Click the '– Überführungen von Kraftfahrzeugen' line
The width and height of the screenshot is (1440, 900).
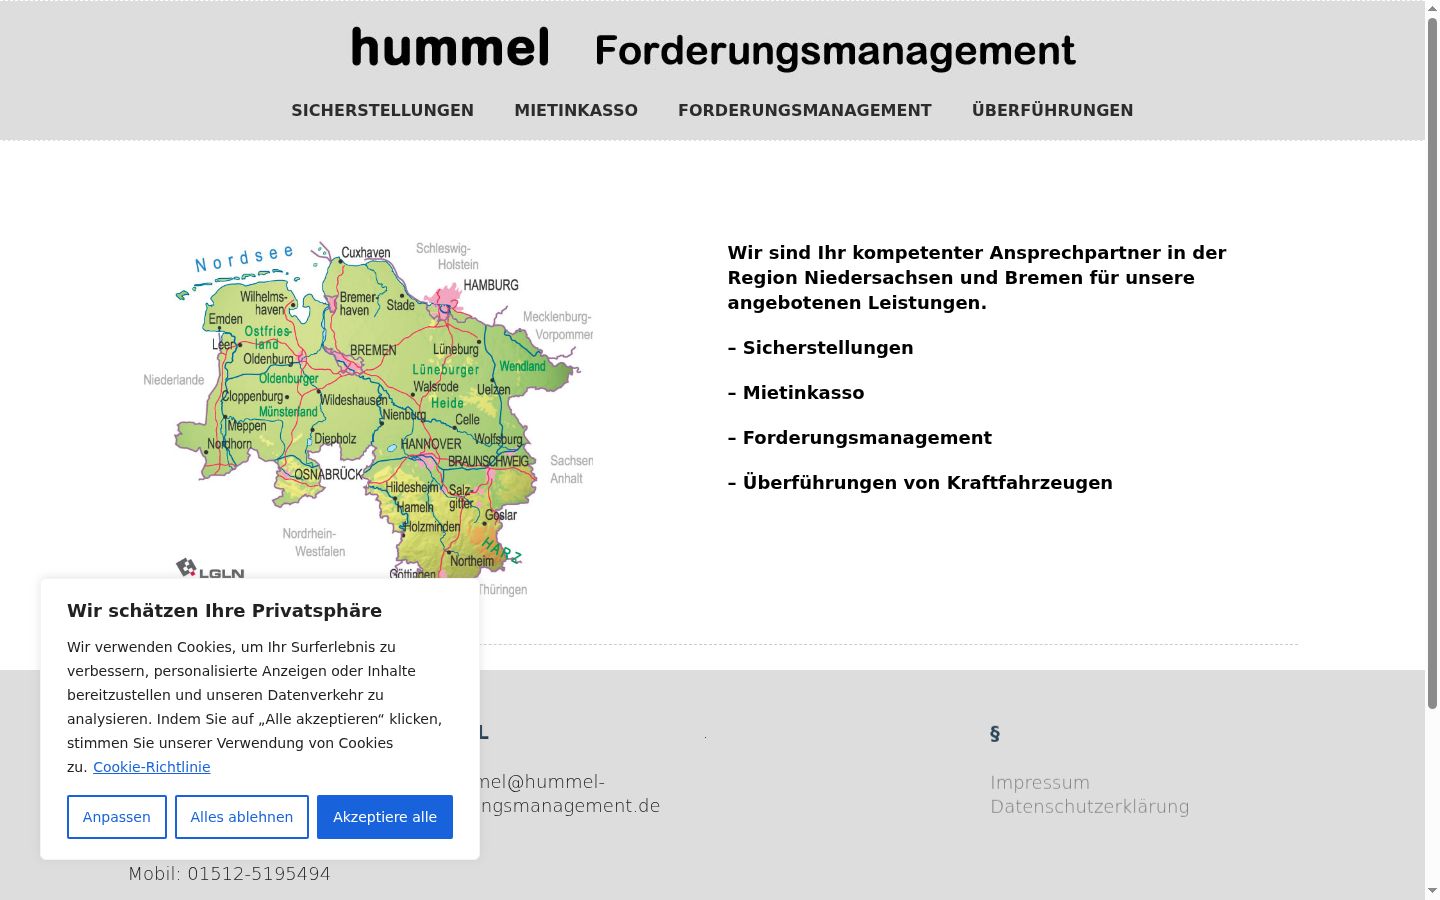[x=920, y=482]
